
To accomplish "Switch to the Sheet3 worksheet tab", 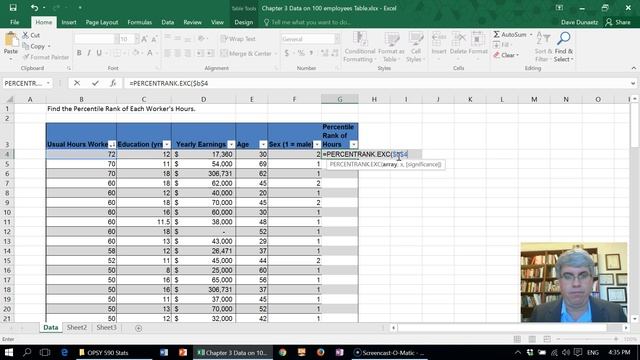I will point(106,328).
